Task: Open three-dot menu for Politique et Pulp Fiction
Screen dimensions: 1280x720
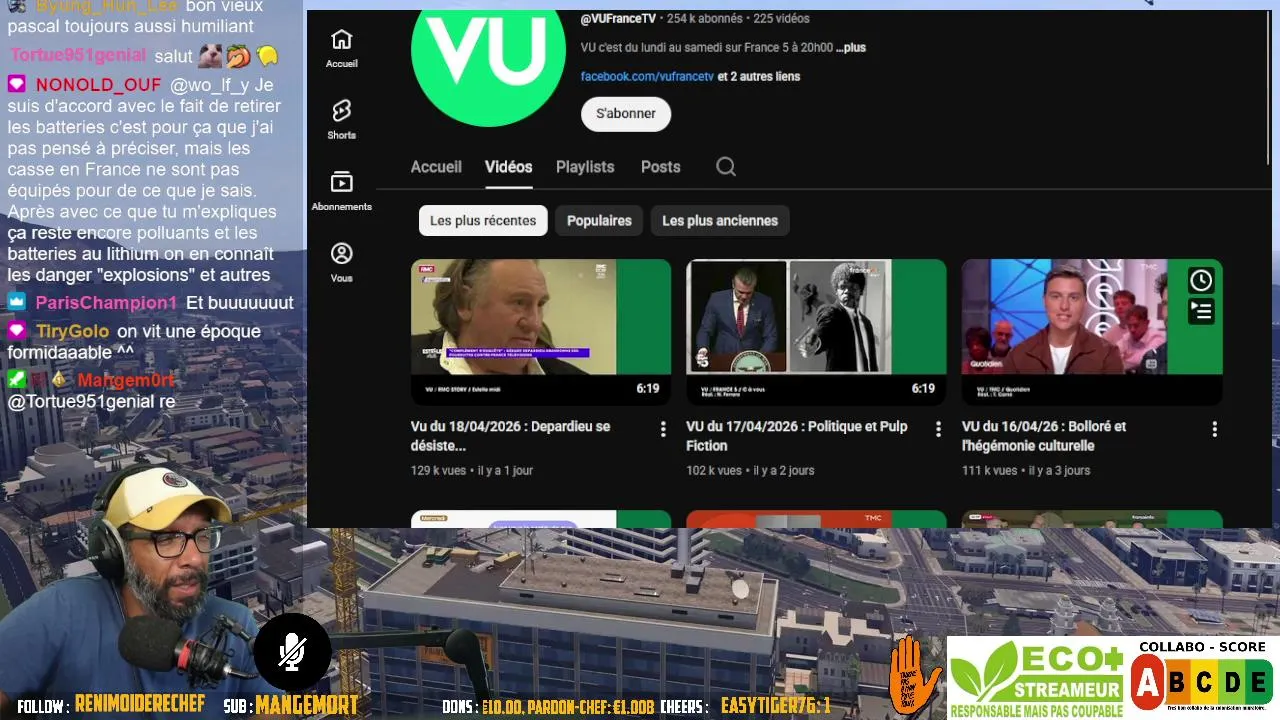Action: pos(938,429)
